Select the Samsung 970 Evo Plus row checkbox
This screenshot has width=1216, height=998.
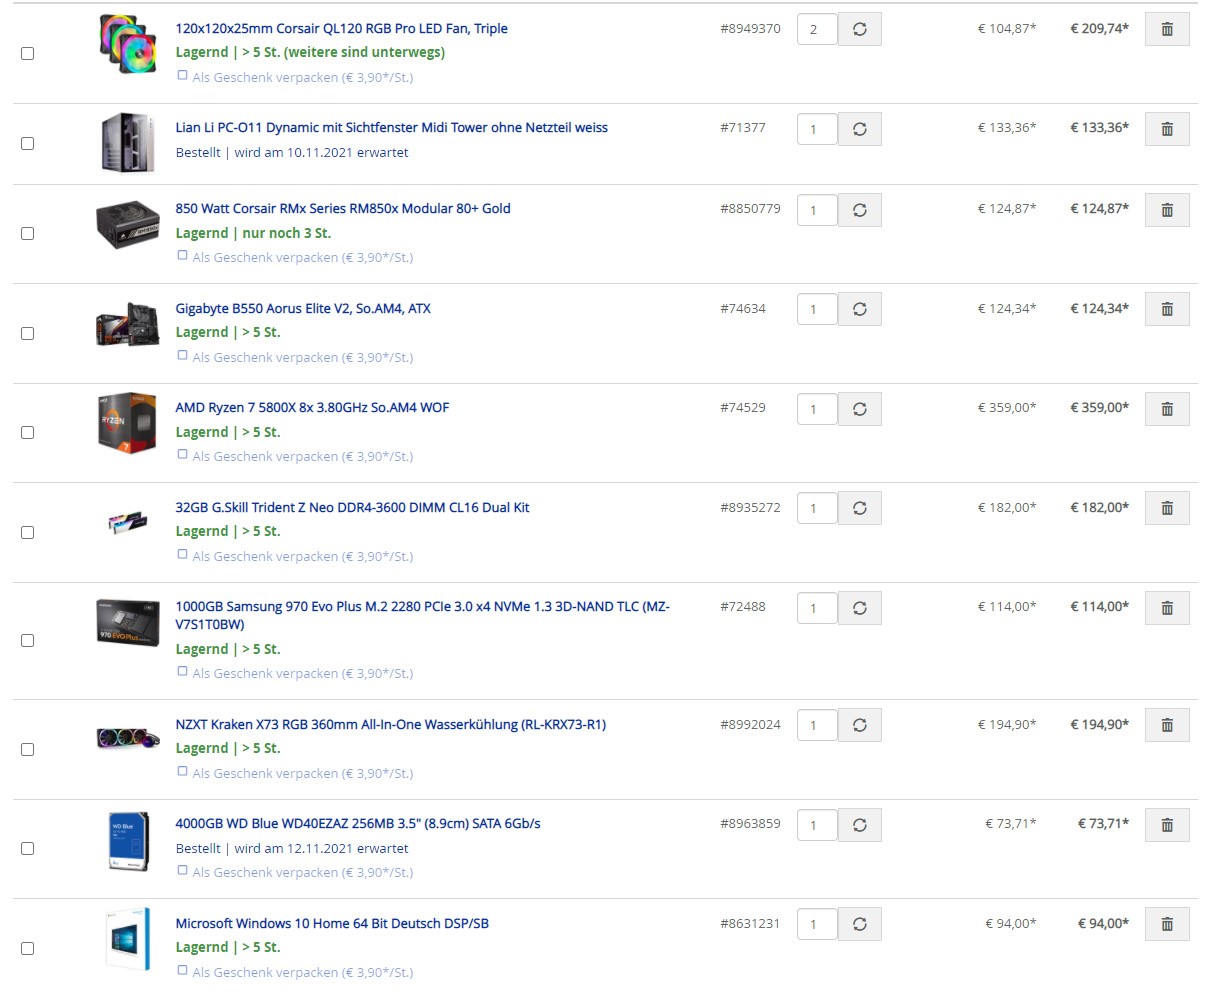pyautogui.click(x=28, y=640)
